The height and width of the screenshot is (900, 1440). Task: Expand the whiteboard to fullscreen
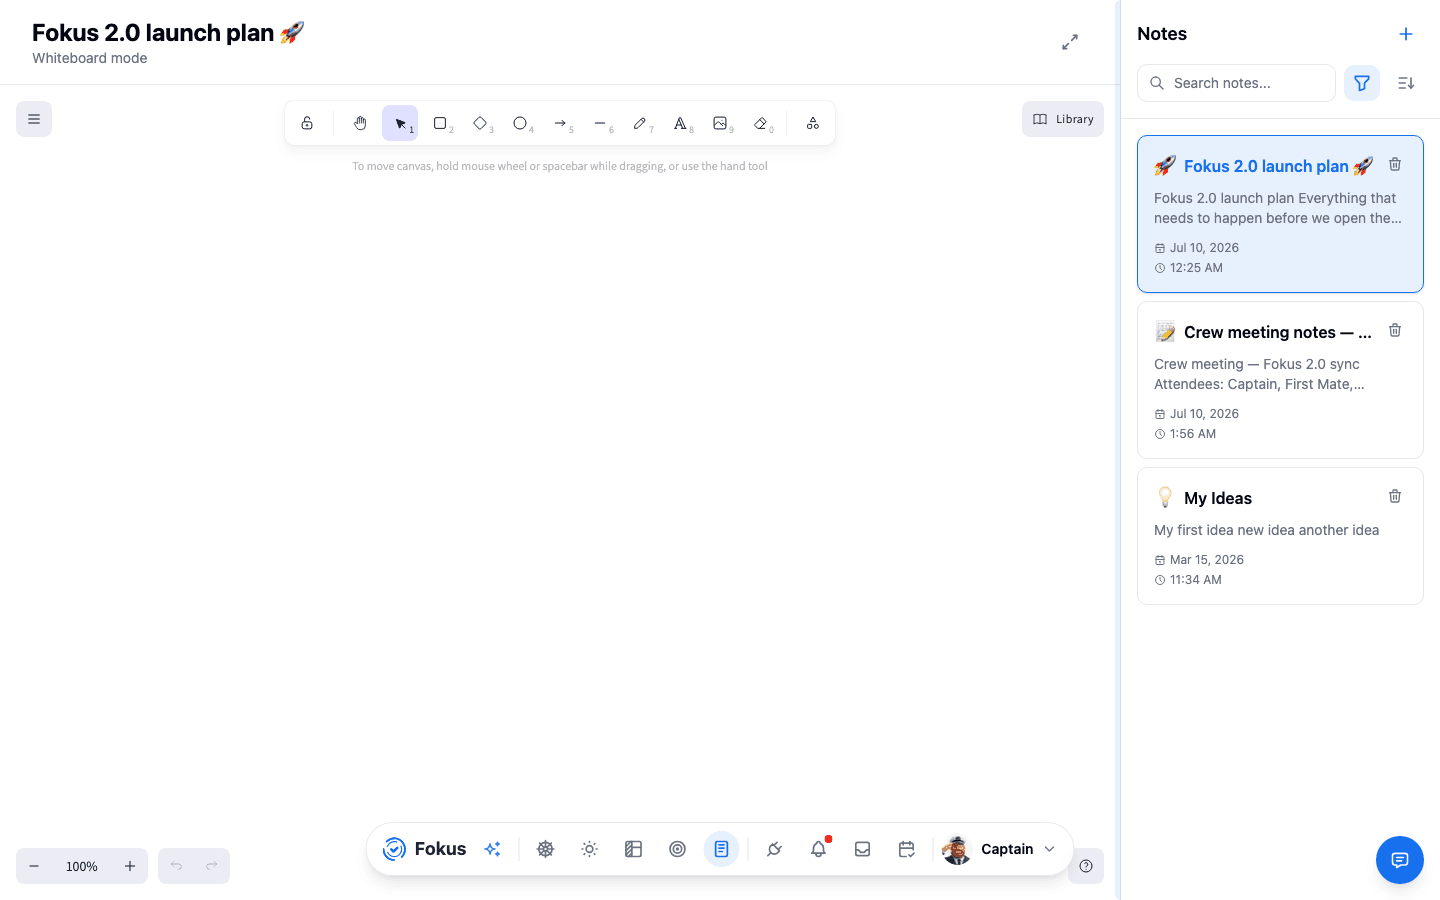[x=1070, y=42]
